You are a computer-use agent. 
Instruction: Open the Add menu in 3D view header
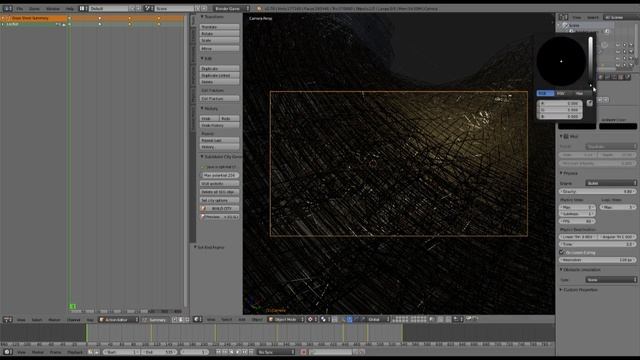[x=242, y=319]
